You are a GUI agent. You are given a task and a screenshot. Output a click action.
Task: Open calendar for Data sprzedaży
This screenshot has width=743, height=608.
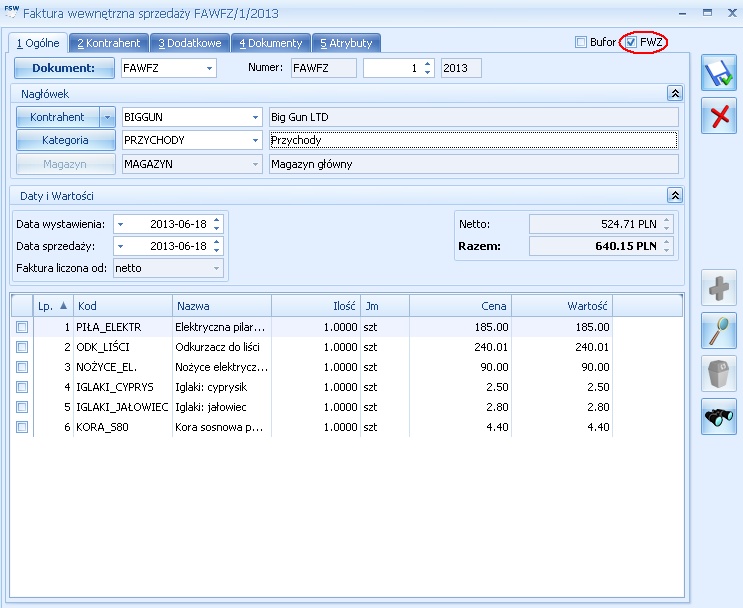[120, 246]
